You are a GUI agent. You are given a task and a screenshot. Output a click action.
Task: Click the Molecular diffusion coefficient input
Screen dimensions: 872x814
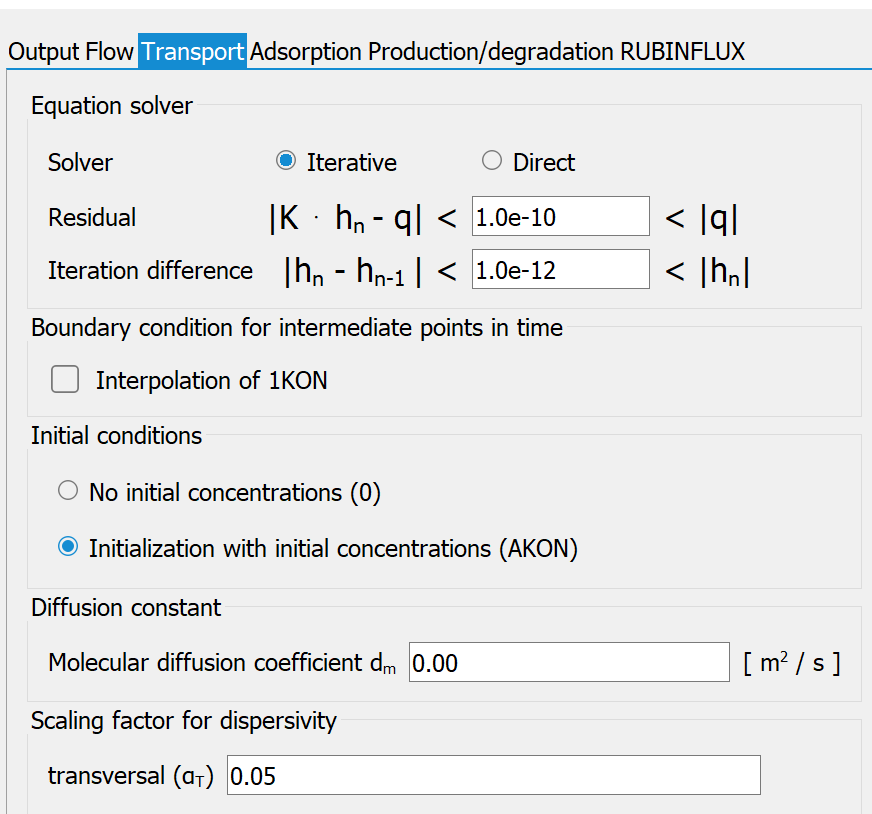[569, 662]
